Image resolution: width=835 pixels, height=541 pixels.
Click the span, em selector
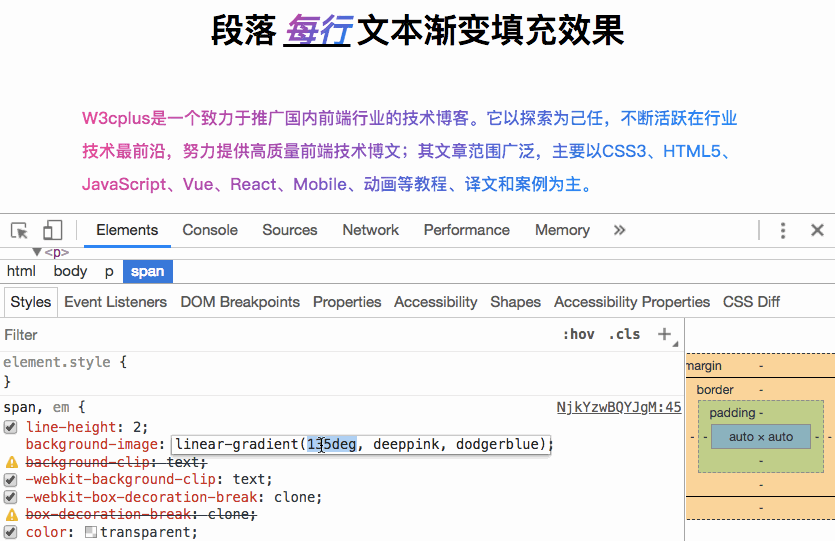36,407
